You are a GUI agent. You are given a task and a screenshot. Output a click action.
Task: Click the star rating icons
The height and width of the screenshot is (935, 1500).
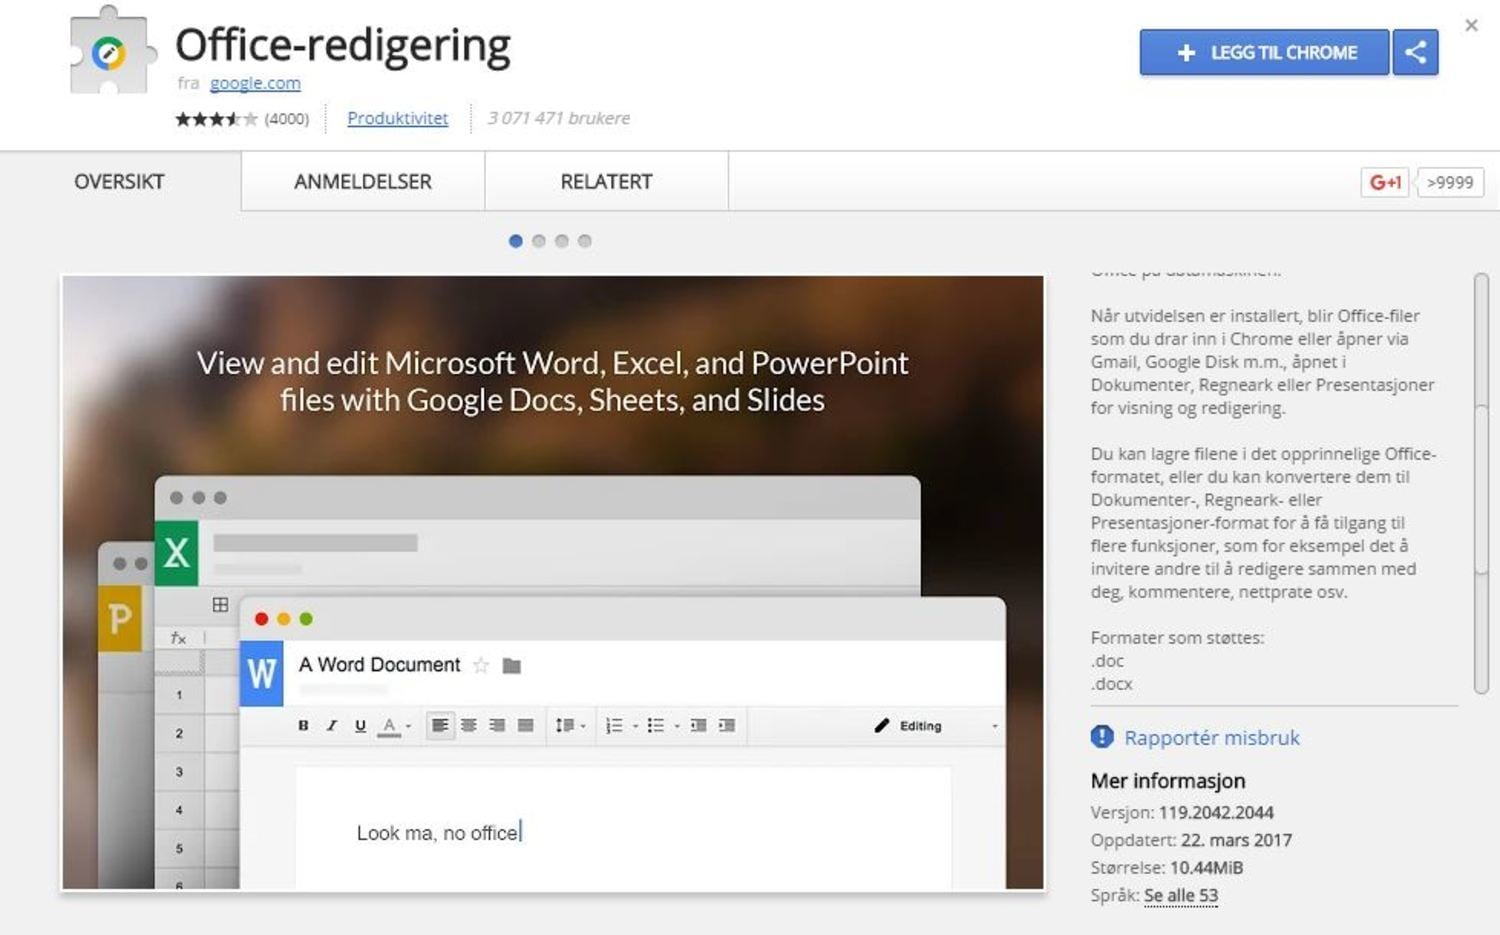click(215, 119)
